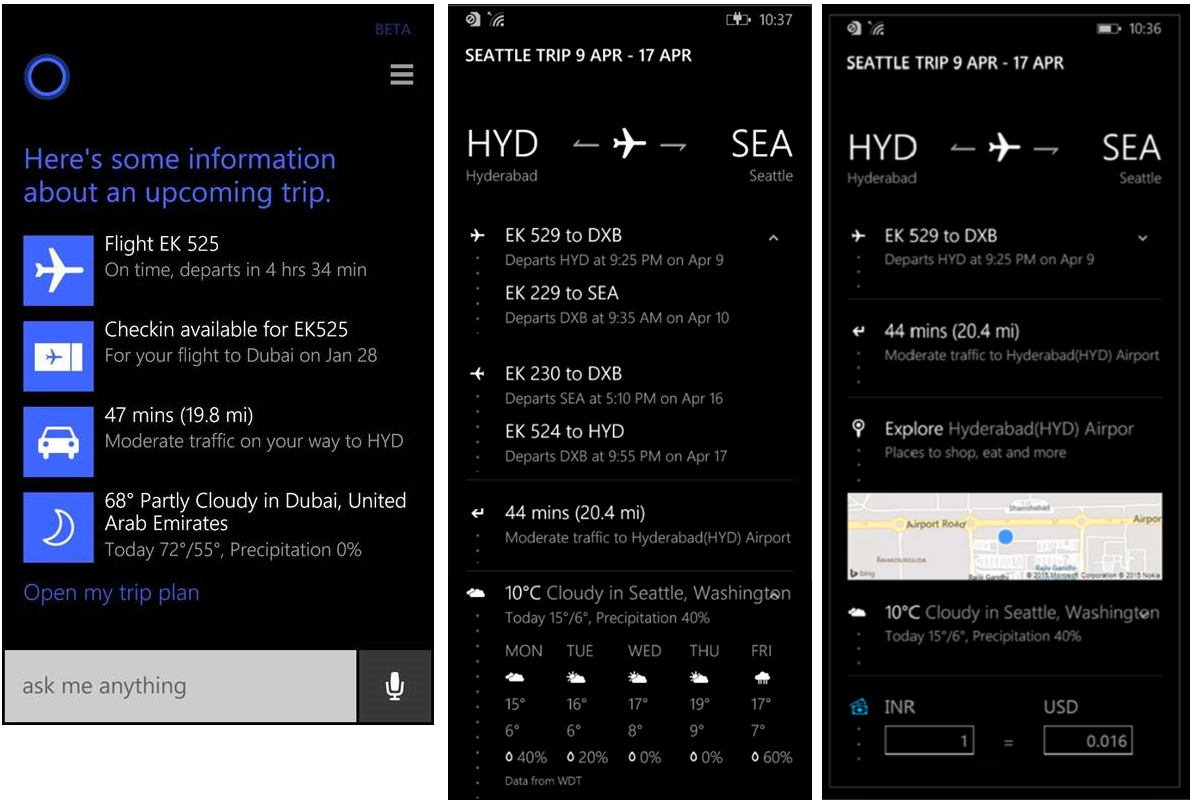Tap cloud icon beside 10°C Cloudy in middle screen
The height and width of the screenshot is (800, 1192).
click(477, 593)
